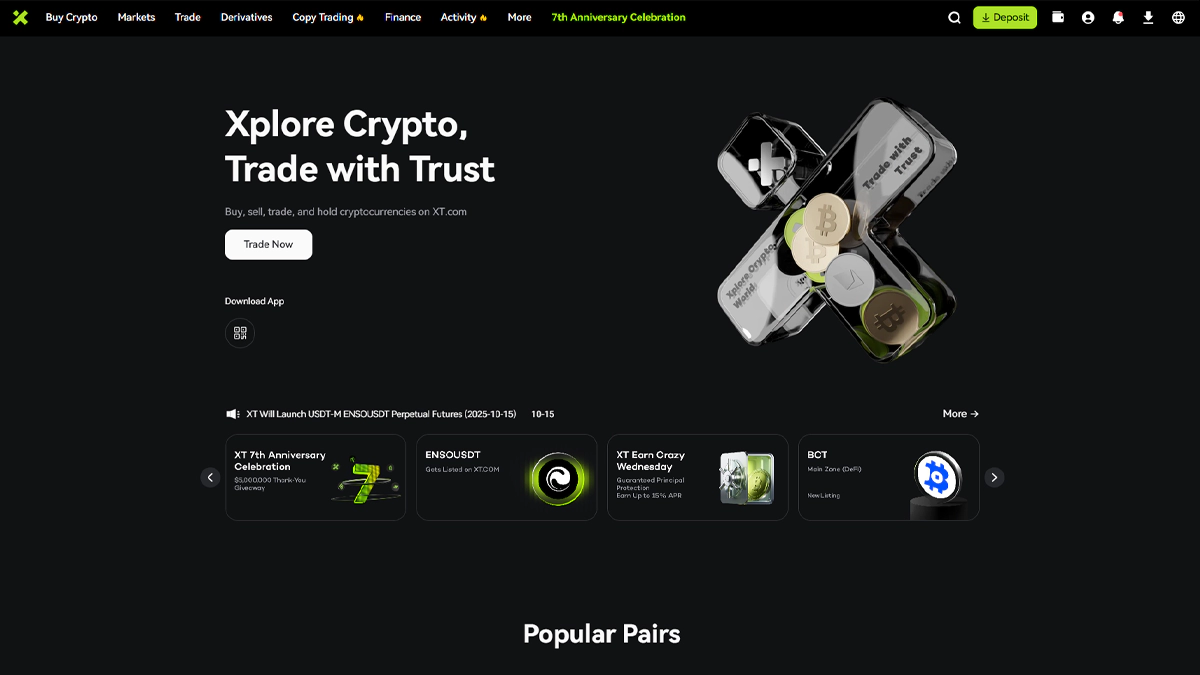This screenshot has height=675, width=1200.
Task: Open the More navigation menu
Action: pos(519,17)
